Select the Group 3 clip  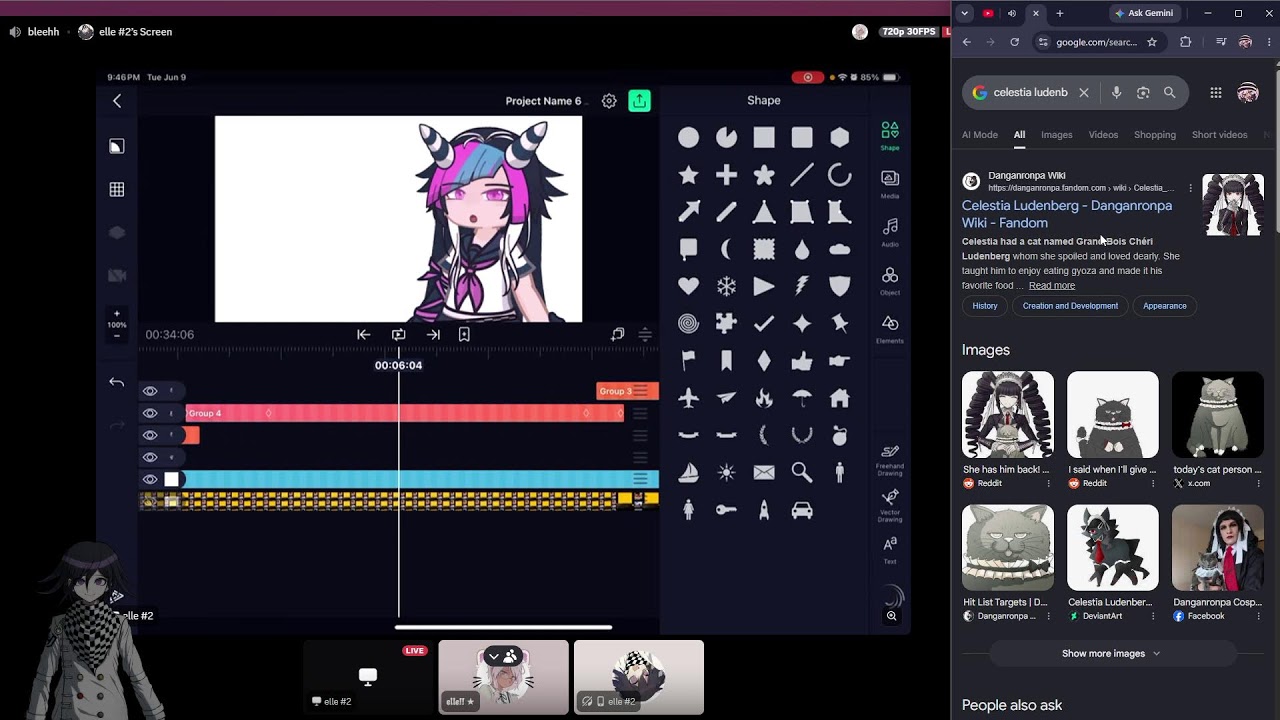(x=627, y=391)
